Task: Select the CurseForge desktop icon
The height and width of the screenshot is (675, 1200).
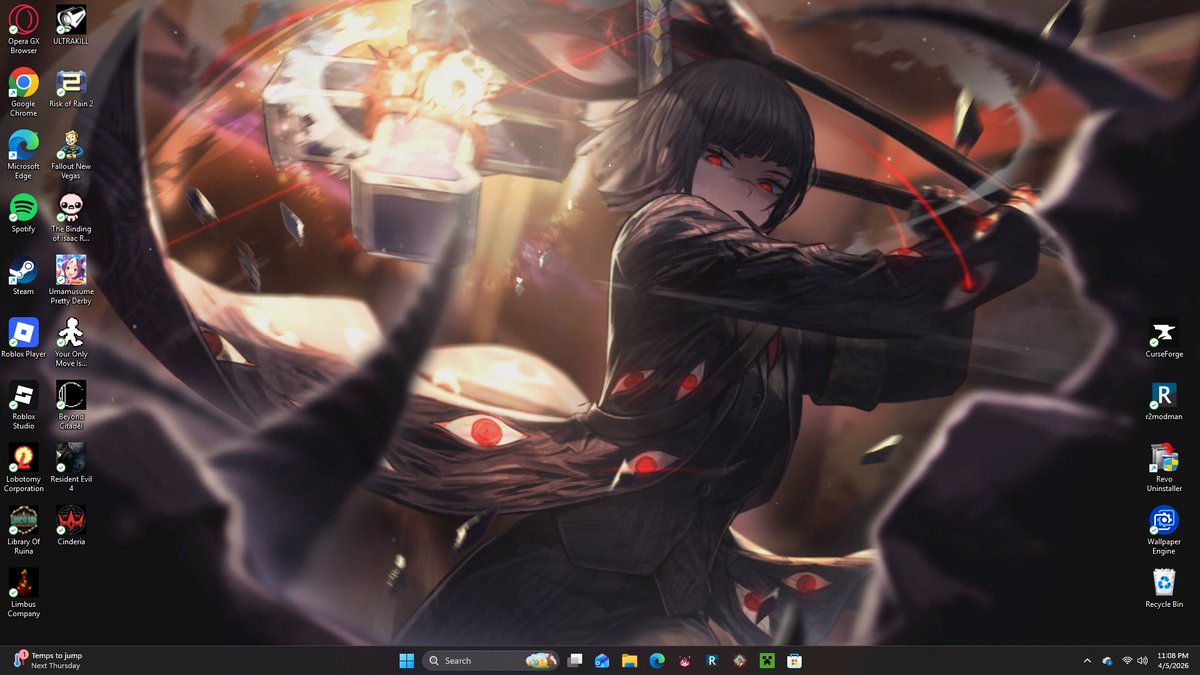Action: tap(1164, 338)
